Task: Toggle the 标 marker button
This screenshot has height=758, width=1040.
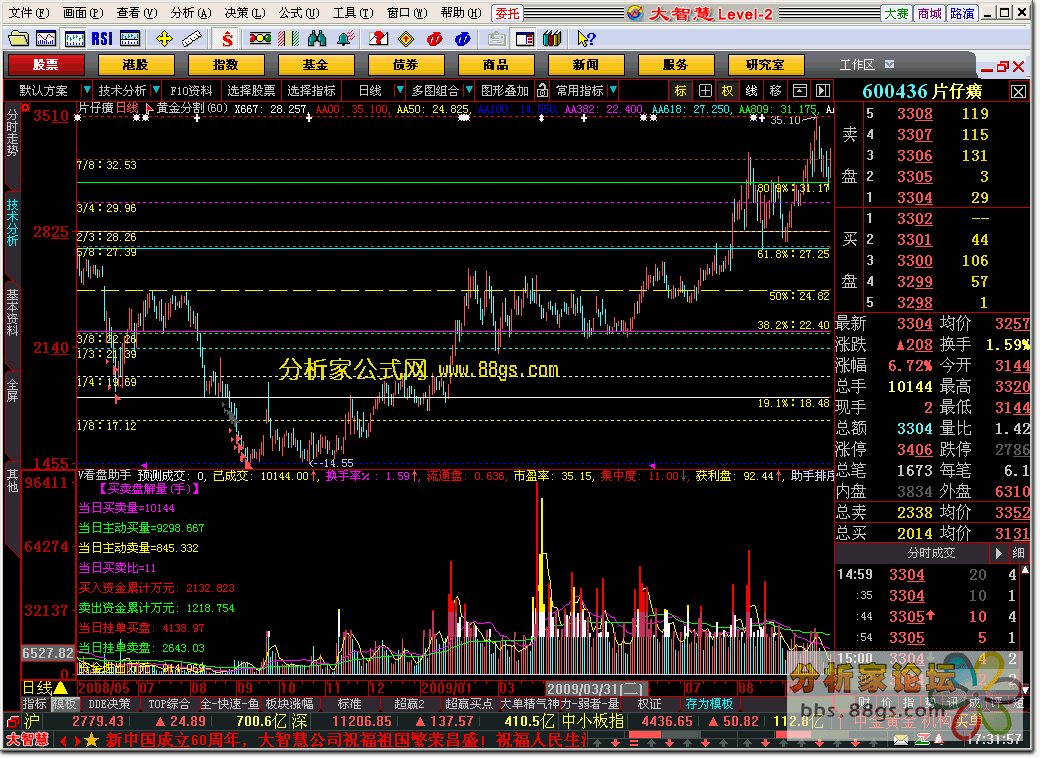Action: pyautogui.click(x=681, y=91)
